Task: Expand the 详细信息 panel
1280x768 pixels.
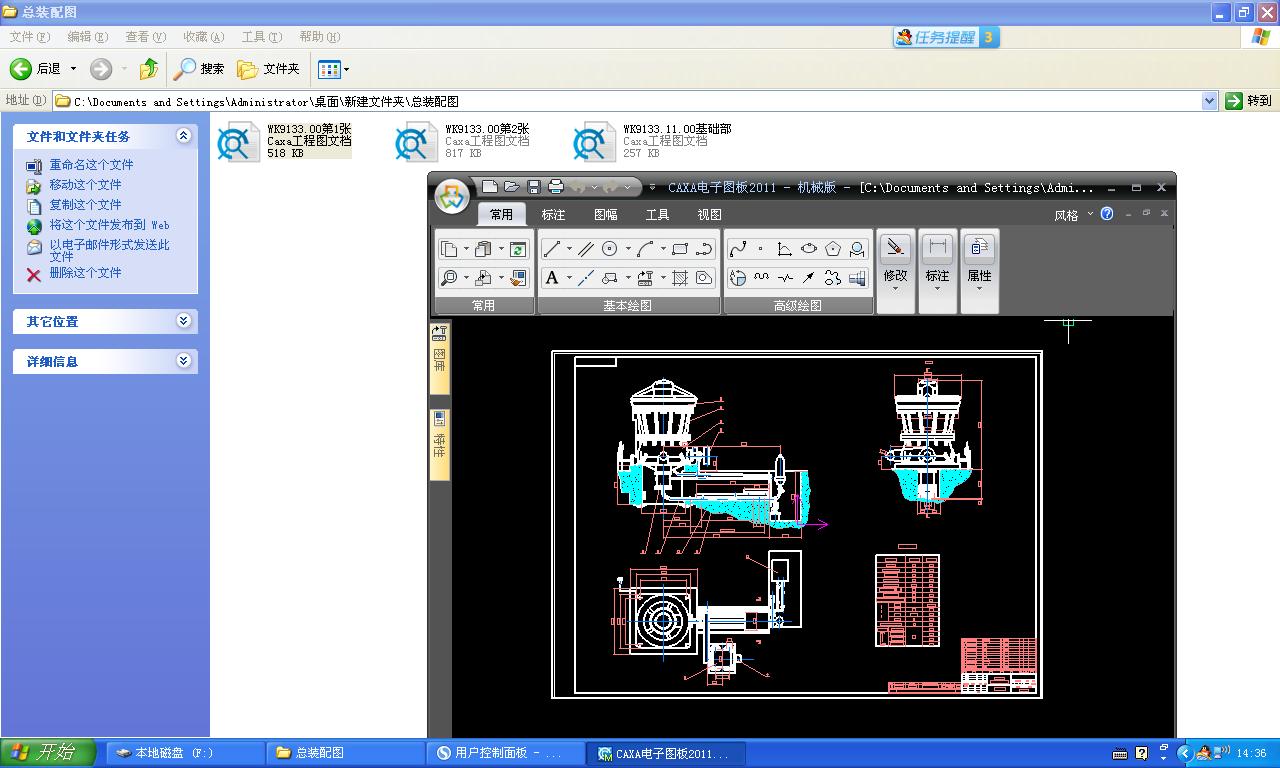Action: [x=183, y=361]
